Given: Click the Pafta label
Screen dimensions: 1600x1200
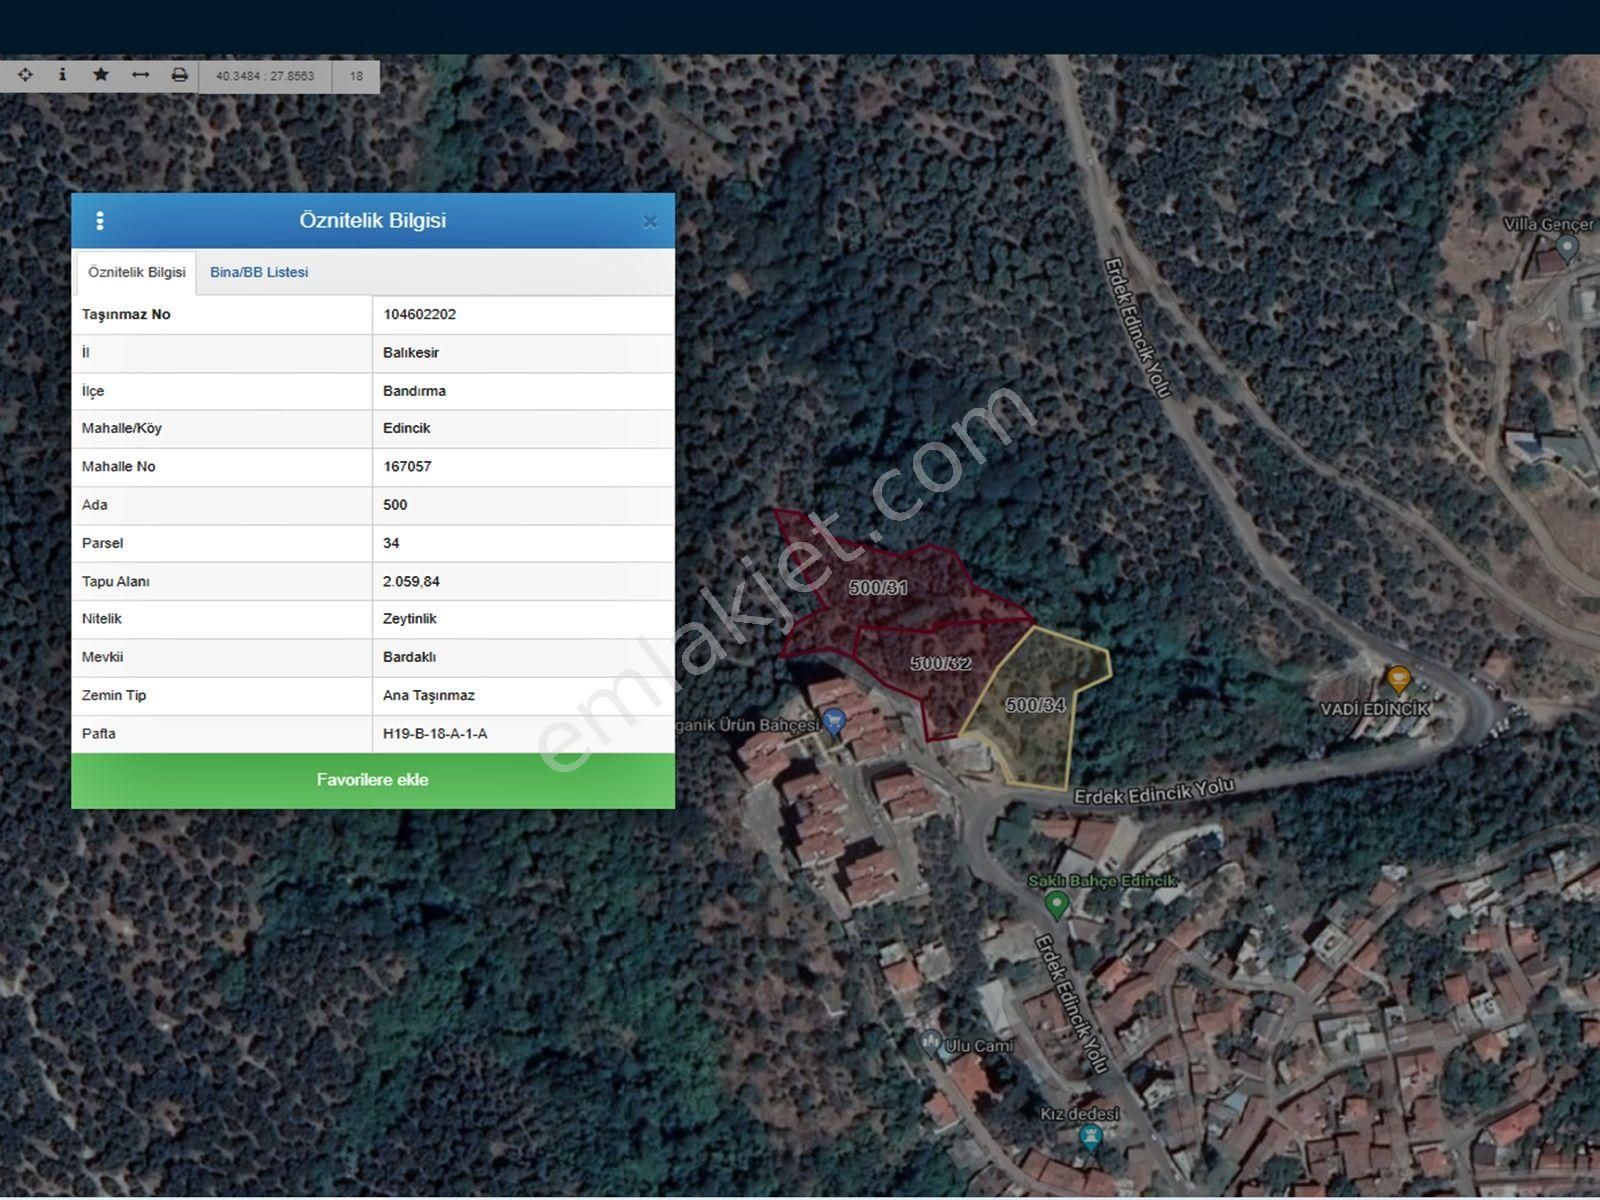Looking at the screenshot, I should [x=99, y=733].
